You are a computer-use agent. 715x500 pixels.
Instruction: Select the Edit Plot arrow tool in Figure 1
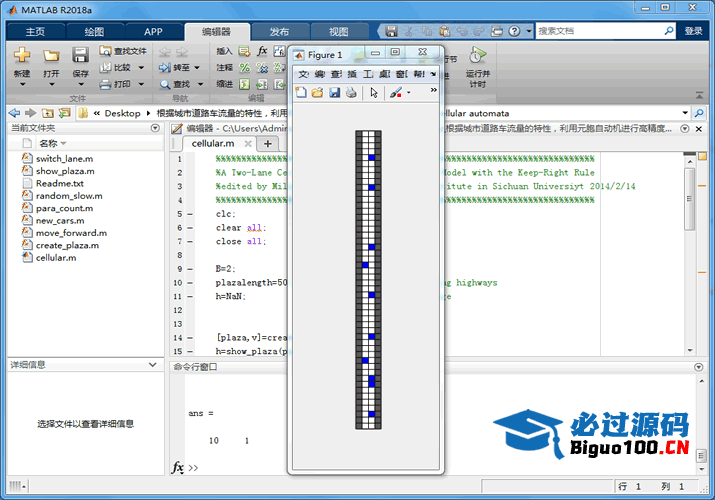(374, 92)
